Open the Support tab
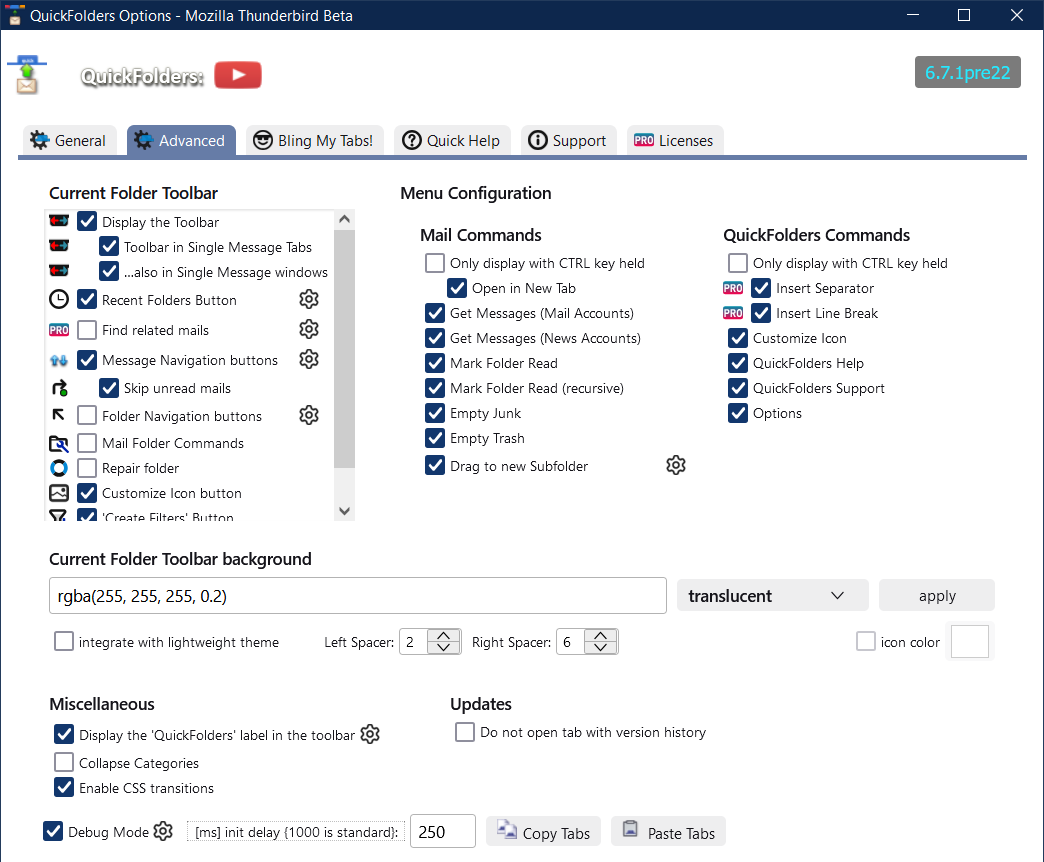1044x862 pixels. [569, 140]
